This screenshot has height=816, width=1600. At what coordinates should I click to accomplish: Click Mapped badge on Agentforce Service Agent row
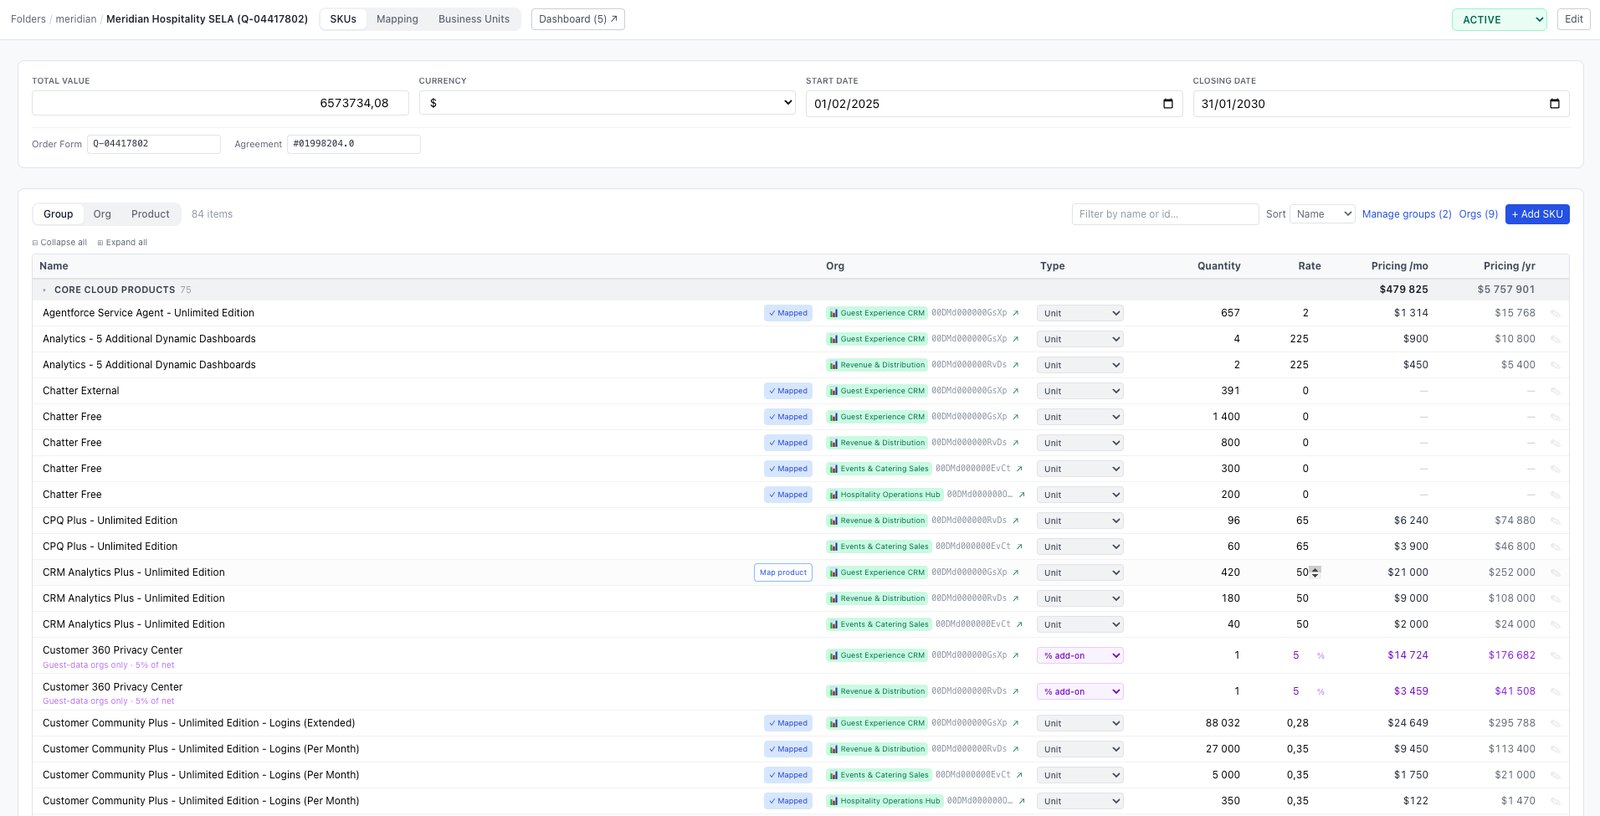point(788,313)
